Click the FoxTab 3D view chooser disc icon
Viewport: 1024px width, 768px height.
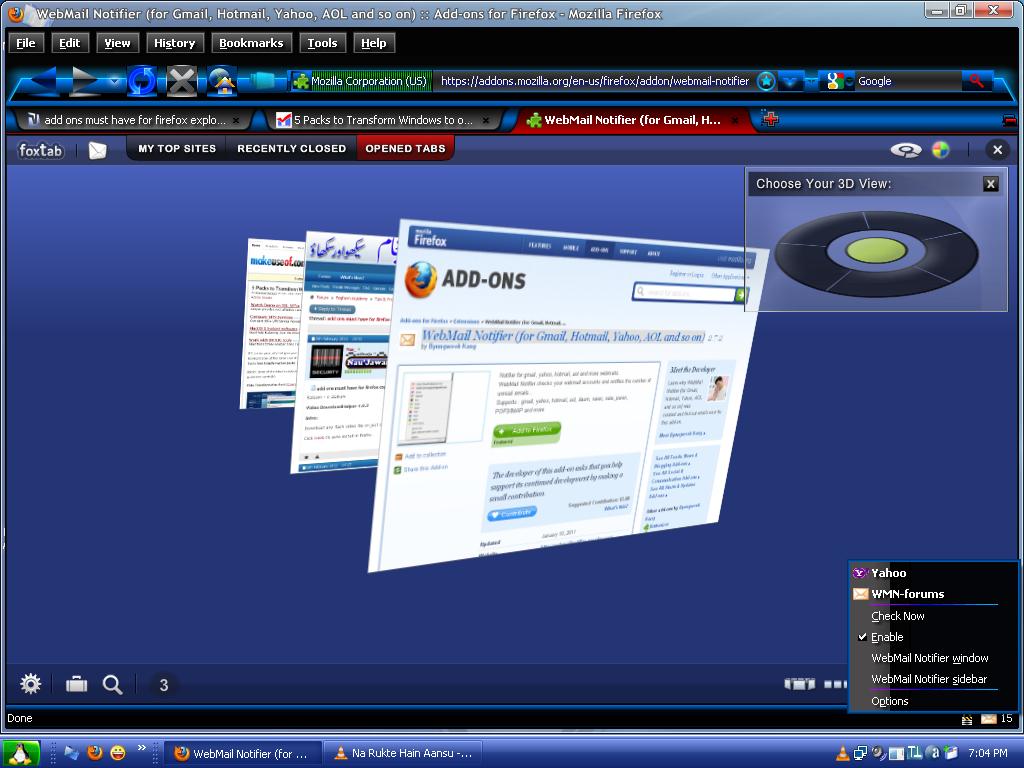906,150
